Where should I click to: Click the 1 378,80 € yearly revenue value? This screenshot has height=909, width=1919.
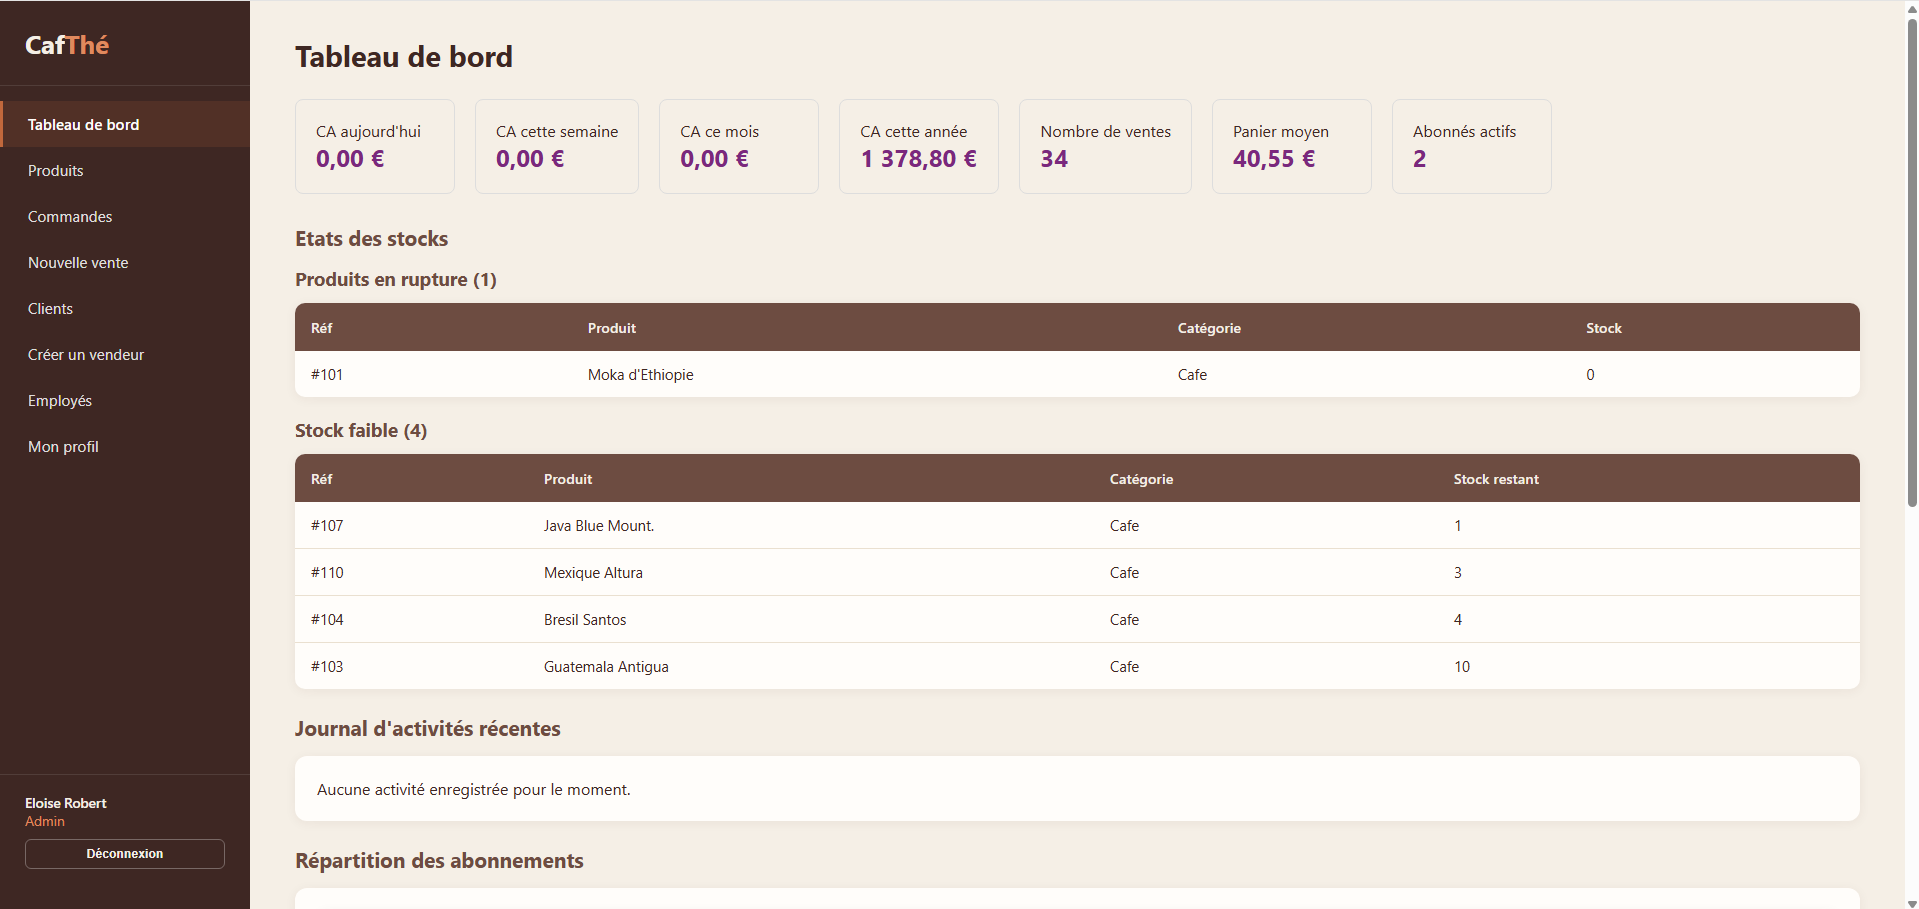(919, 159)
